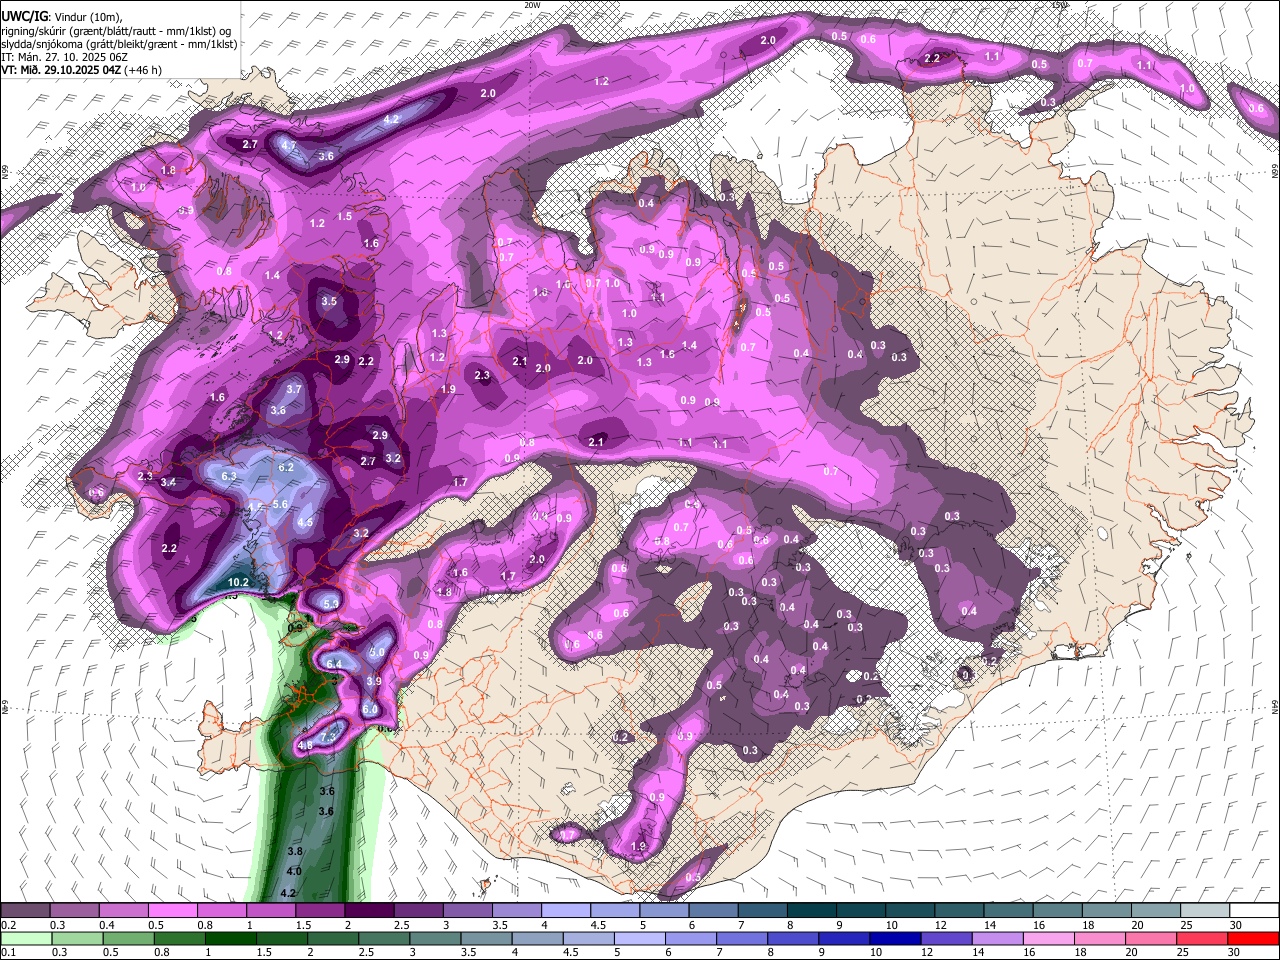Select light lavender 4 swatch in snow legend
This screenshot has height=960, width=1280.
pos(566,911)
